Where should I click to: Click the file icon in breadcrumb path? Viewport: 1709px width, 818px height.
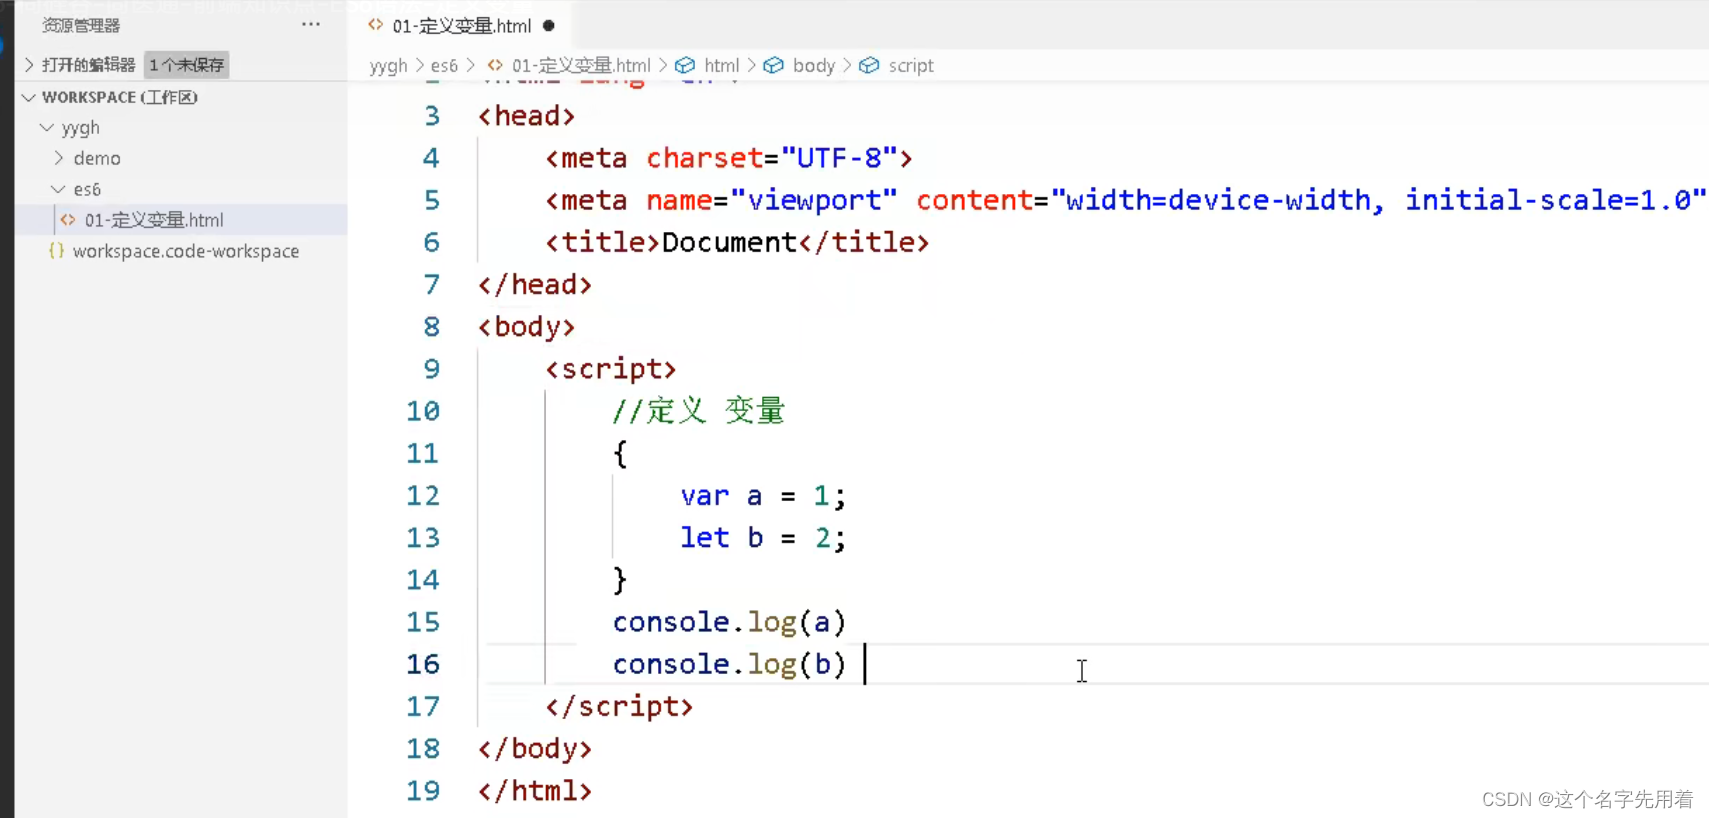coord(495,65)
